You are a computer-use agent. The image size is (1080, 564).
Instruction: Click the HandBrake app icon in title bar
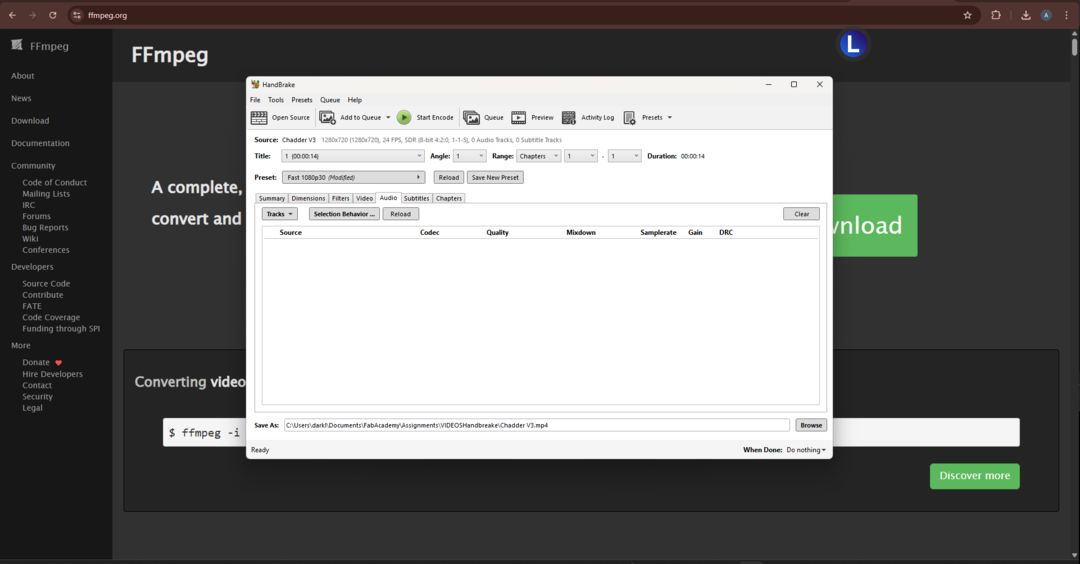[x=256, y=84]
